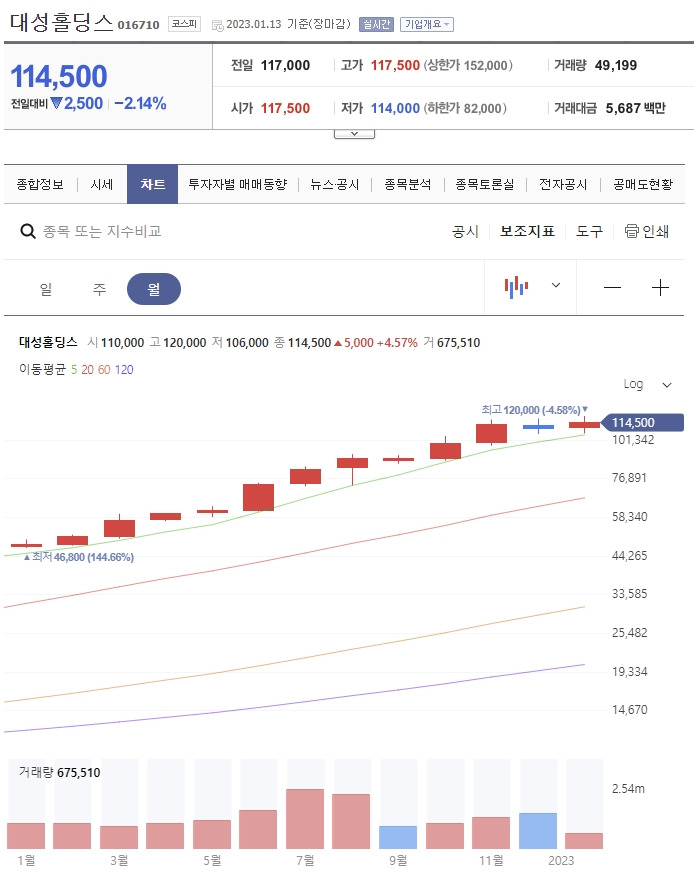Click the 코스피 market badge
The height and width of the screenshot is (875, 694).
184,24
